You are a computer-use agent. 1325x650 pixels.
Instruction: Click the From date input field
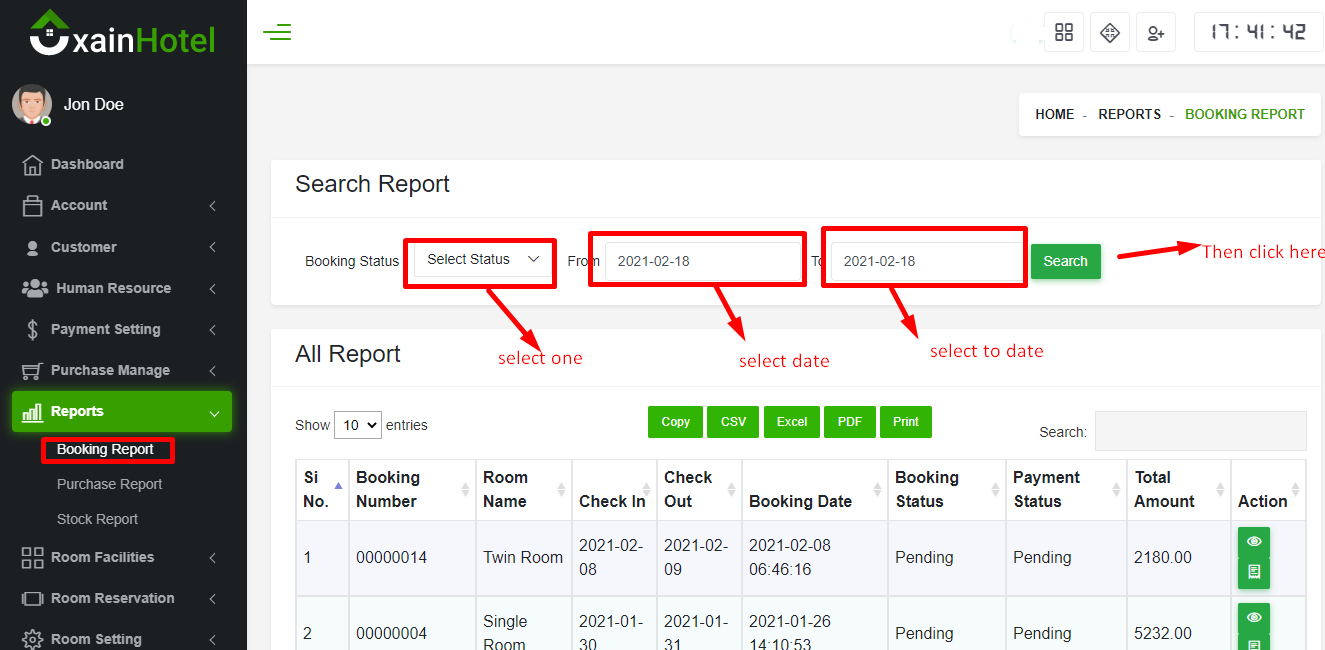coord(702,261)
